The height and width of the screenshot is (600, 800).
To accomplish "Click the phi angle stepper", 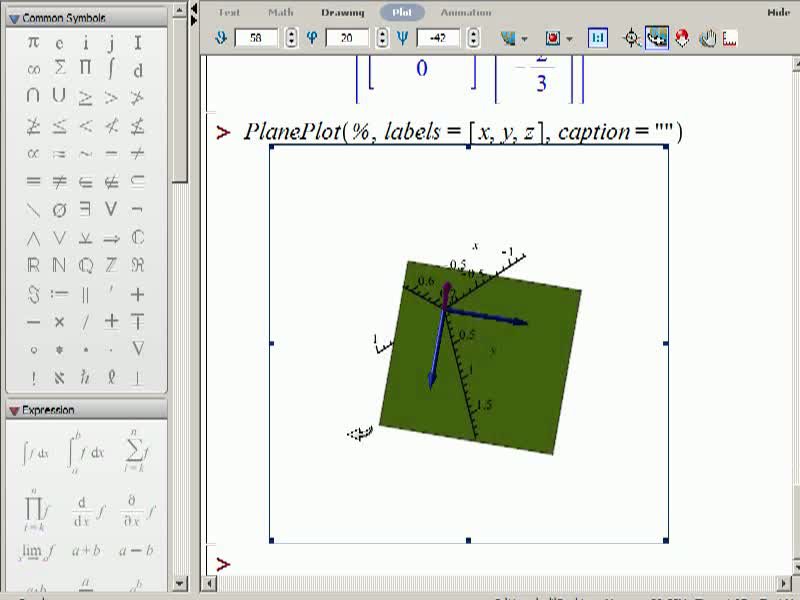I will [x=382, y=38].
